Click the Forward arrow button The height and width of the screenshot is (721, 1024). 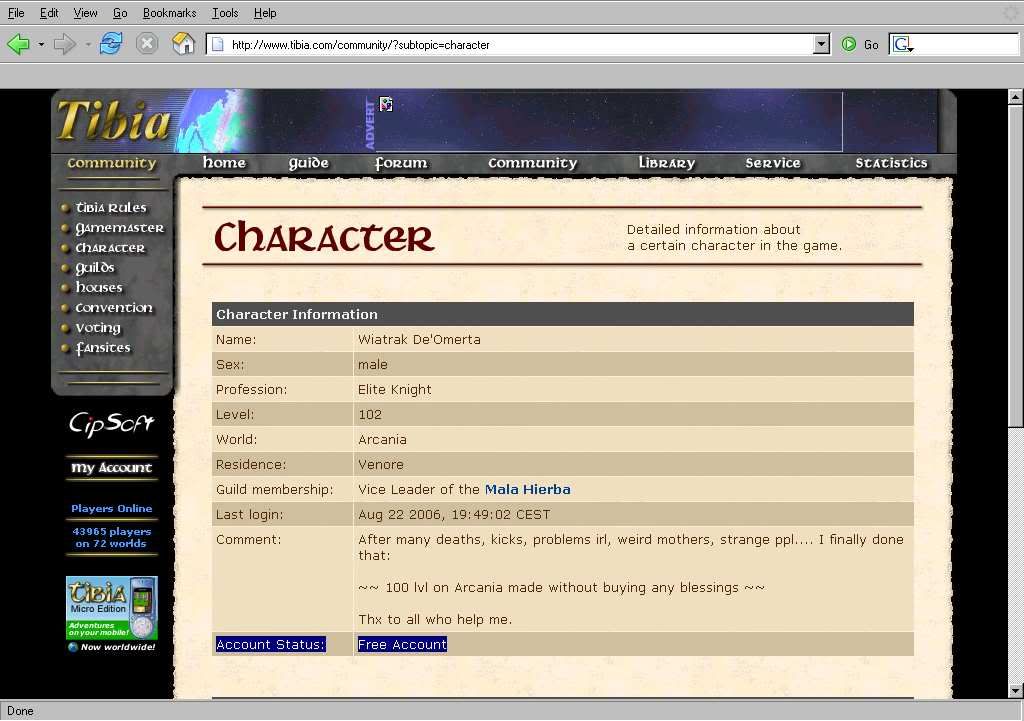64,44
